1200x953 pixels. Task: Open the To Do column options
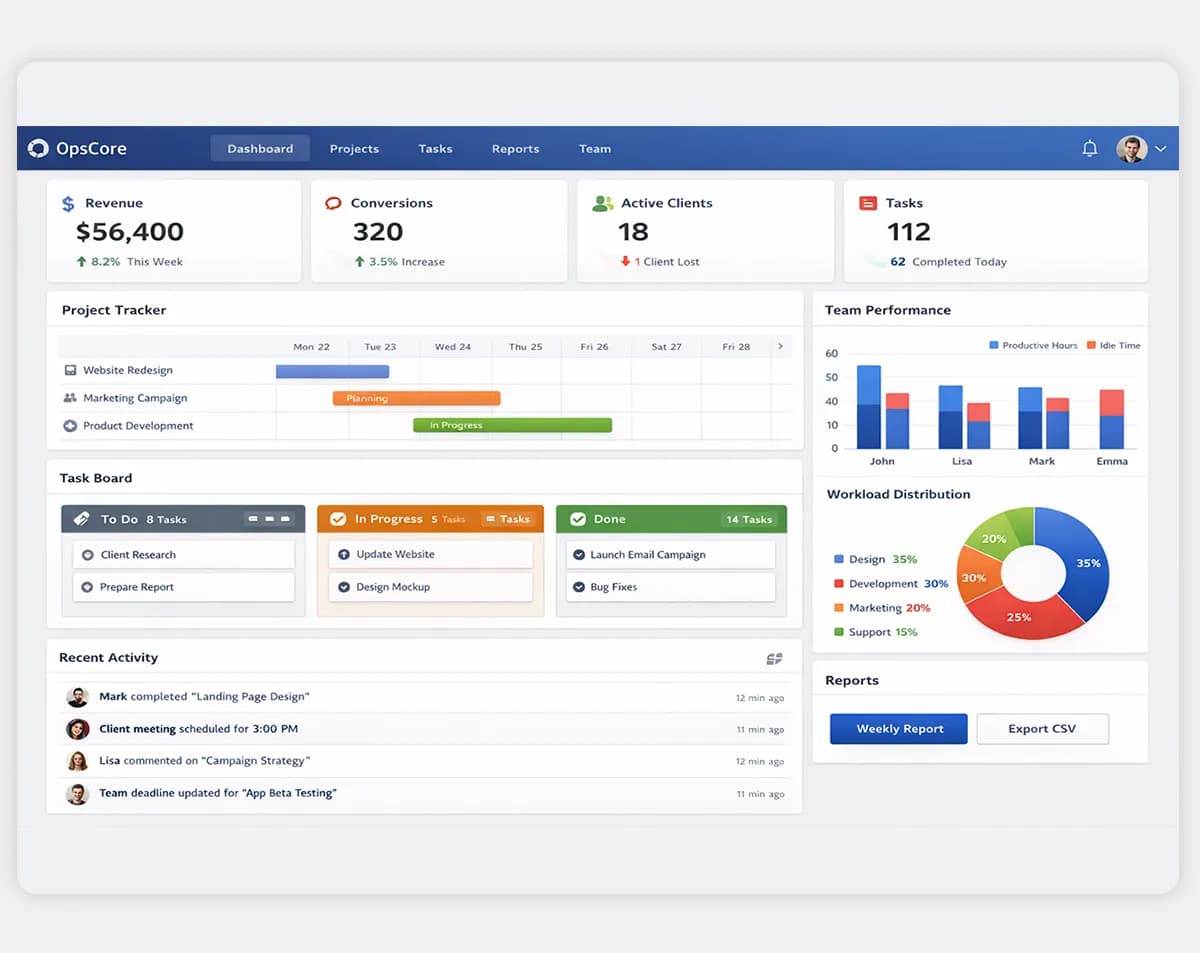[269, 519]
